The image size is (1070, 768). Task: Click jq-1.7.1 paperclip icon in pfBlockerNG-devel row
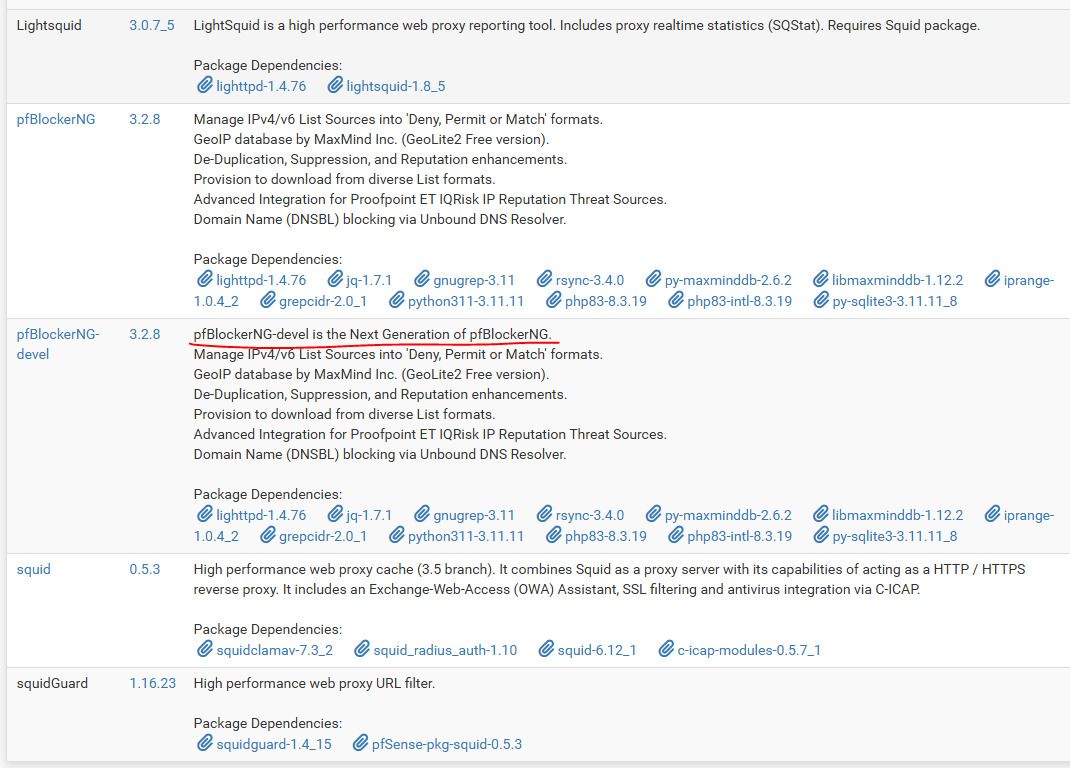[x=334, y=514]
